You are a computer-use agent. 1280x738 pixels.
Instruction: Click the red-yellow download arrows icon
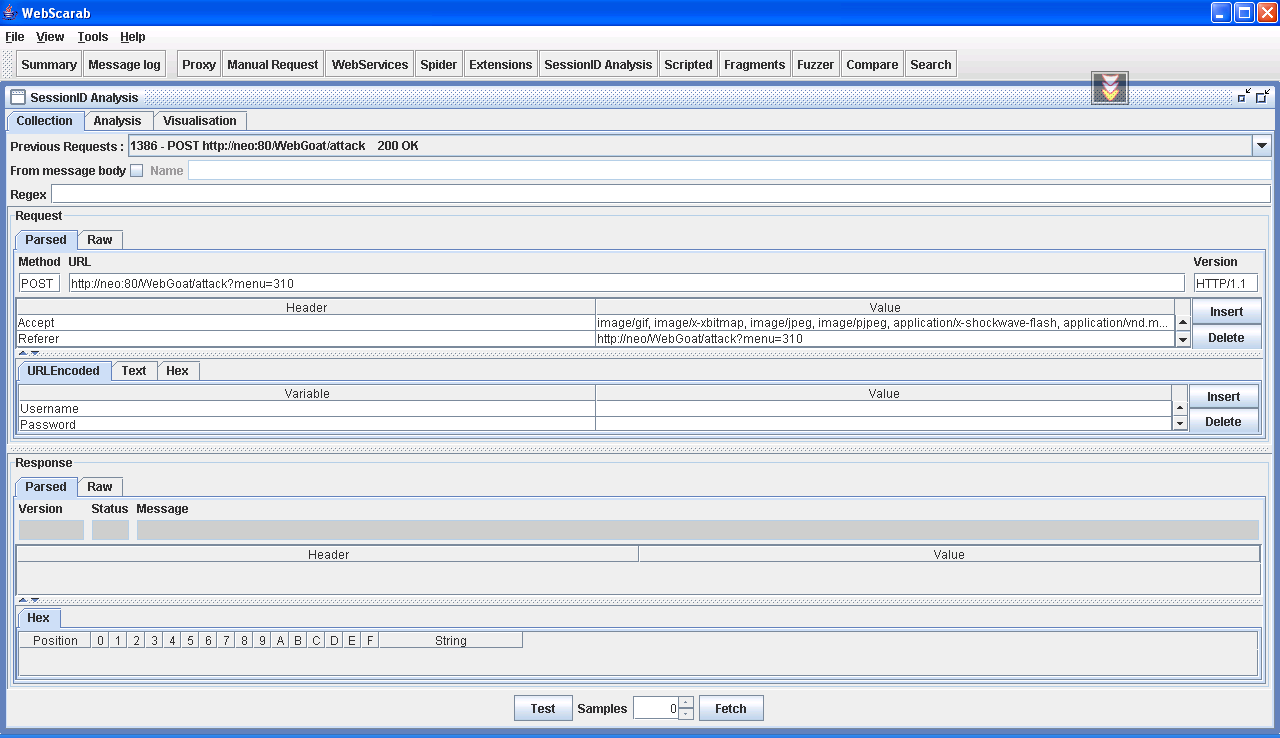coord(1110,88)
